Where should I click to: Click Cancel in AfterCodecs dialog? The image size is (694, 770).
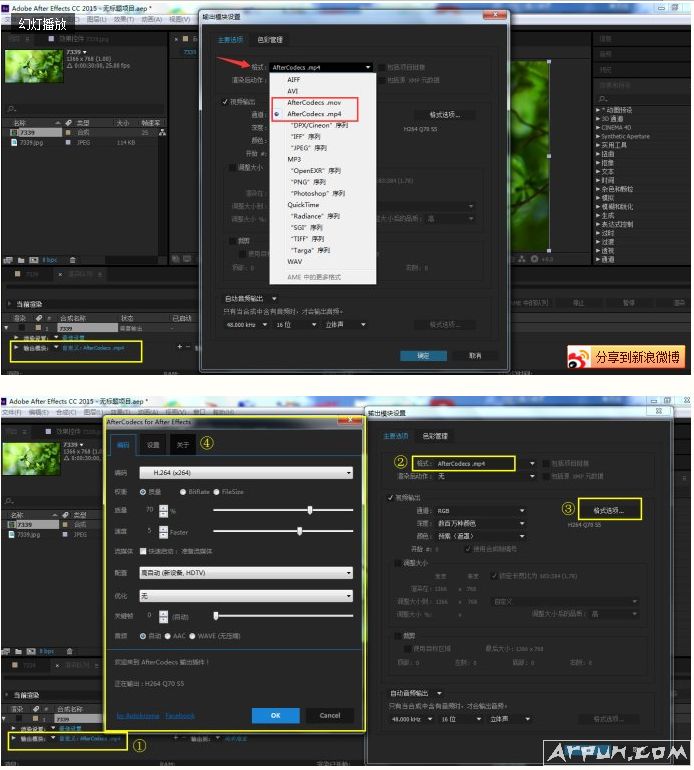tap(330, 715)
